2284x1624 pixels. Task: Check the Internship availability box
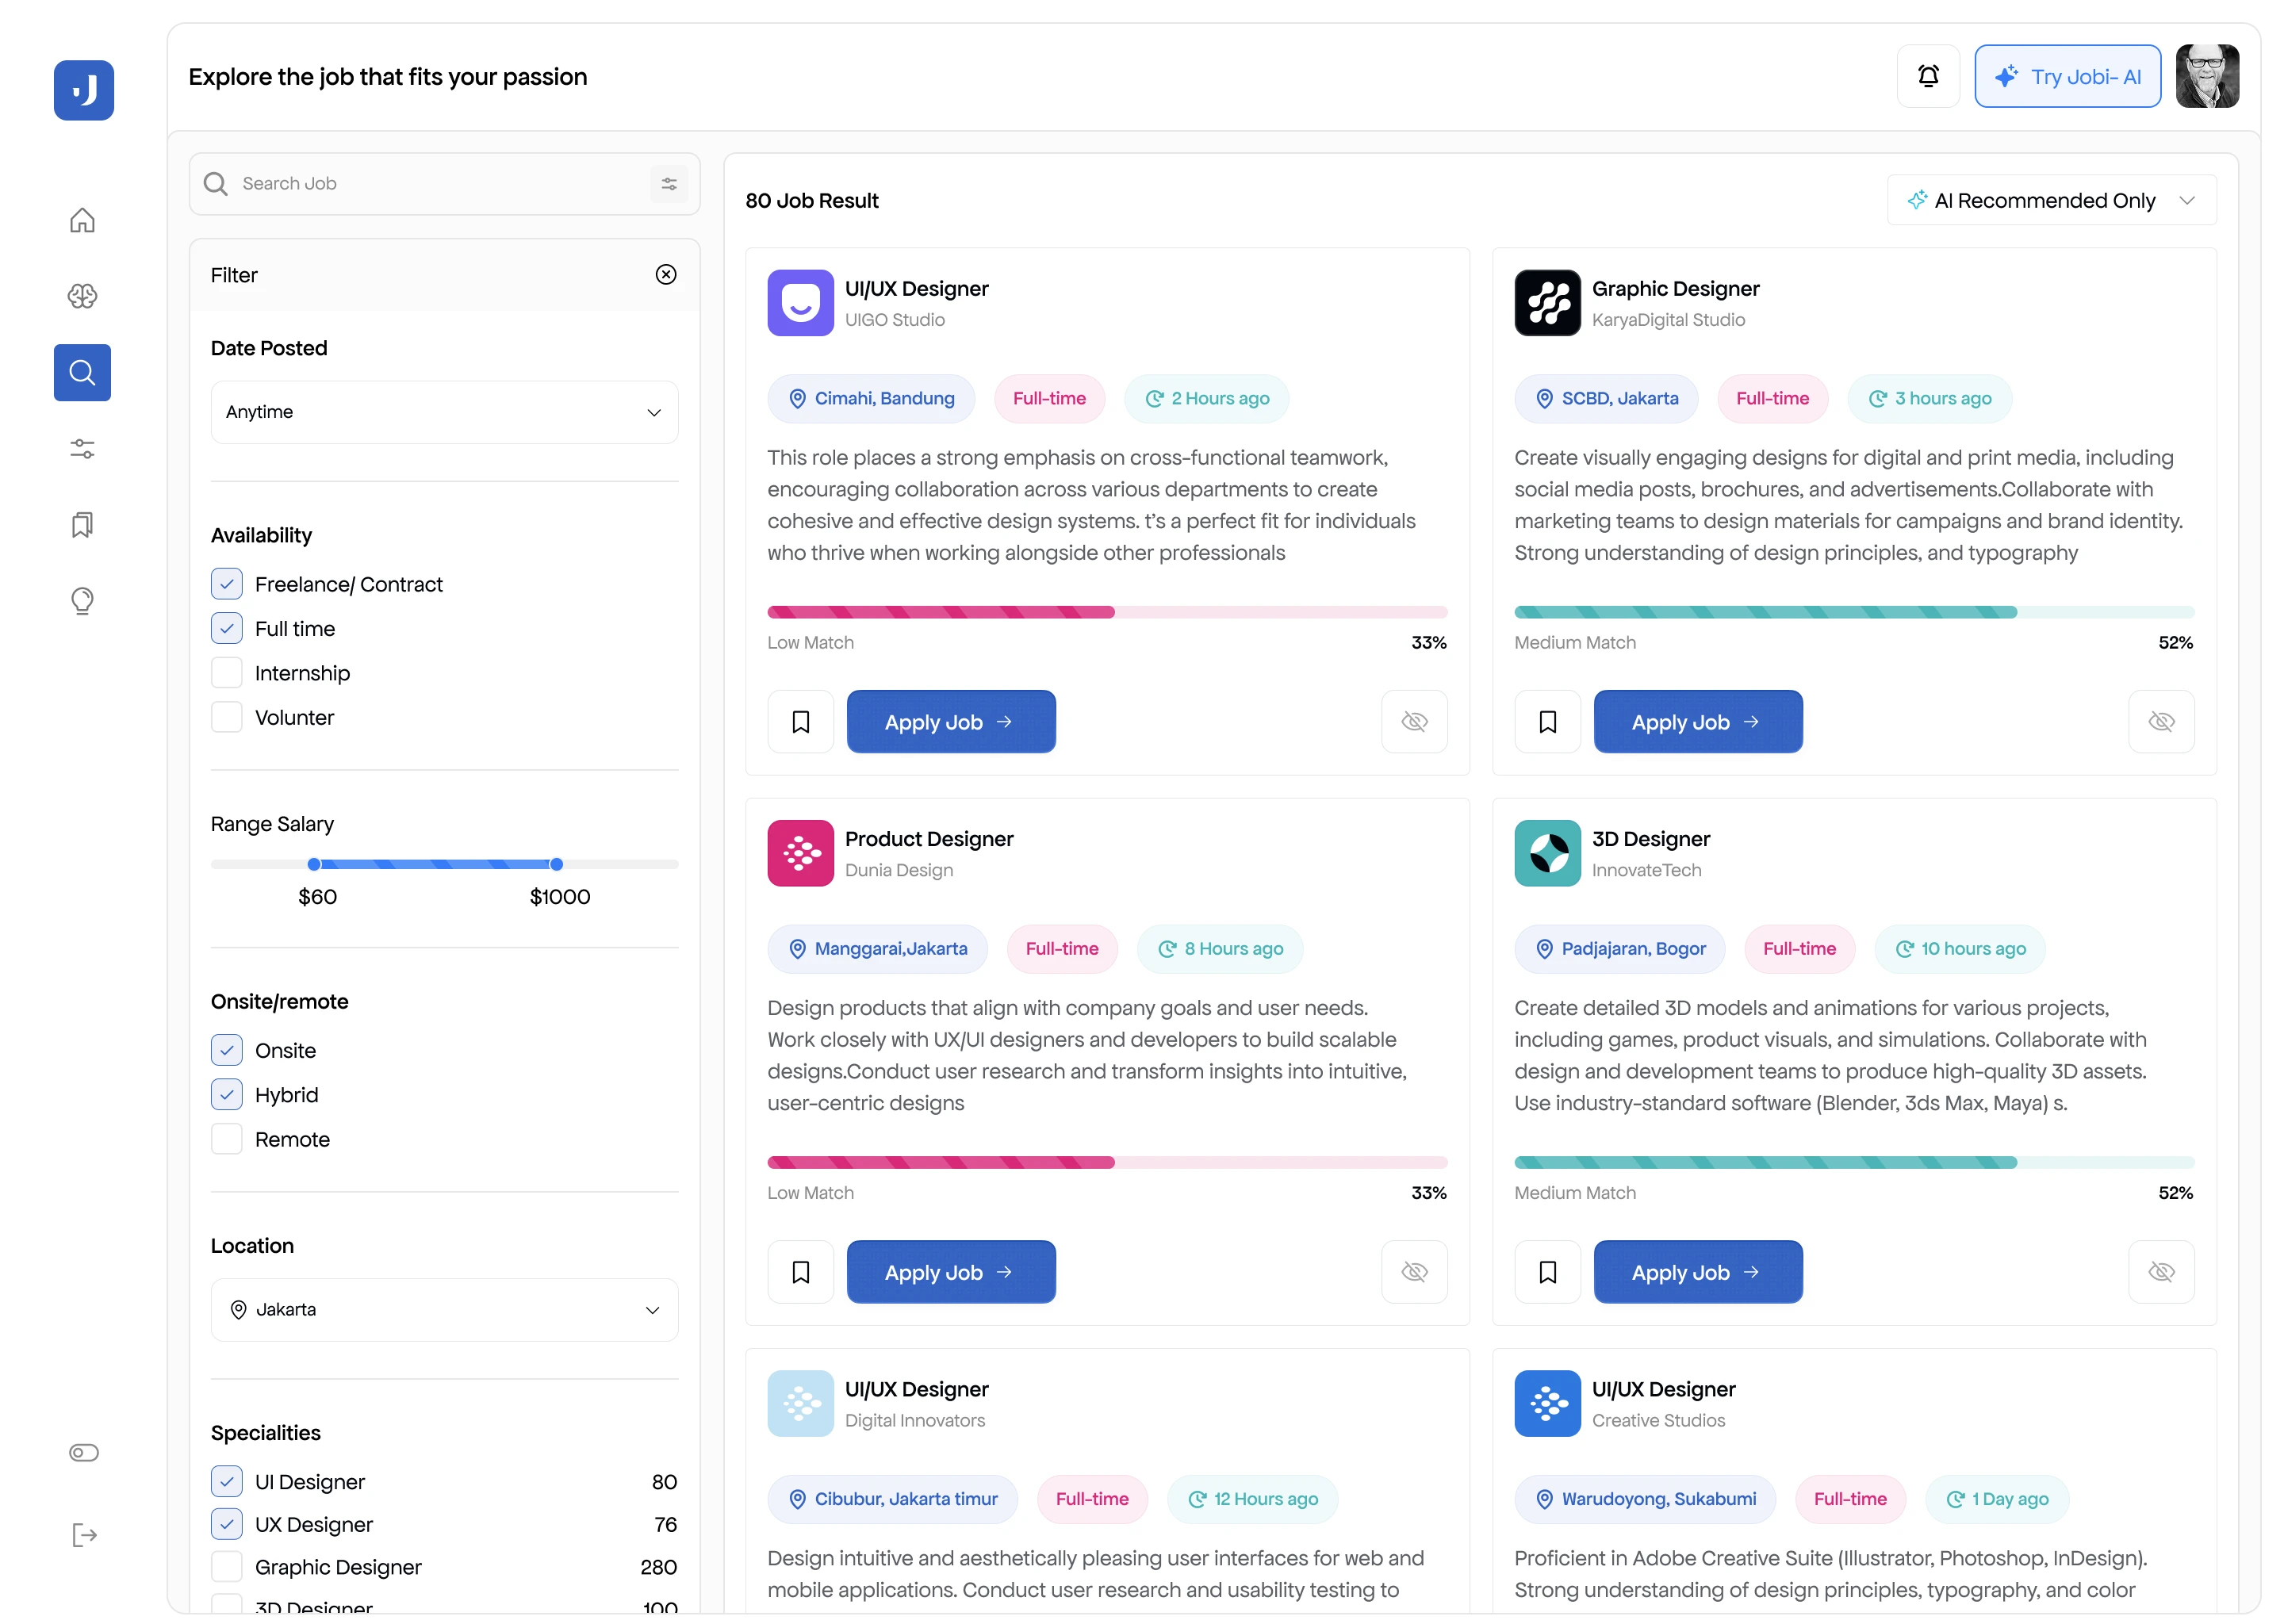coord(227,673)
